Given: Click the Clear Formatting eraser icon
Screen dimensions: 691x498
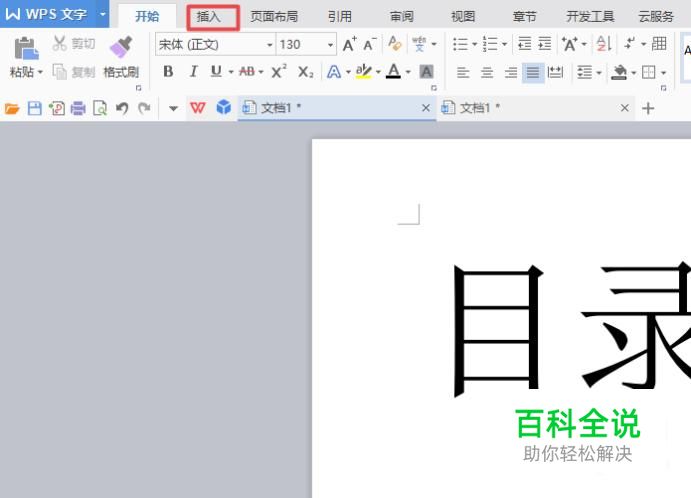Looking at the screenshot, I should coord(394,44).
